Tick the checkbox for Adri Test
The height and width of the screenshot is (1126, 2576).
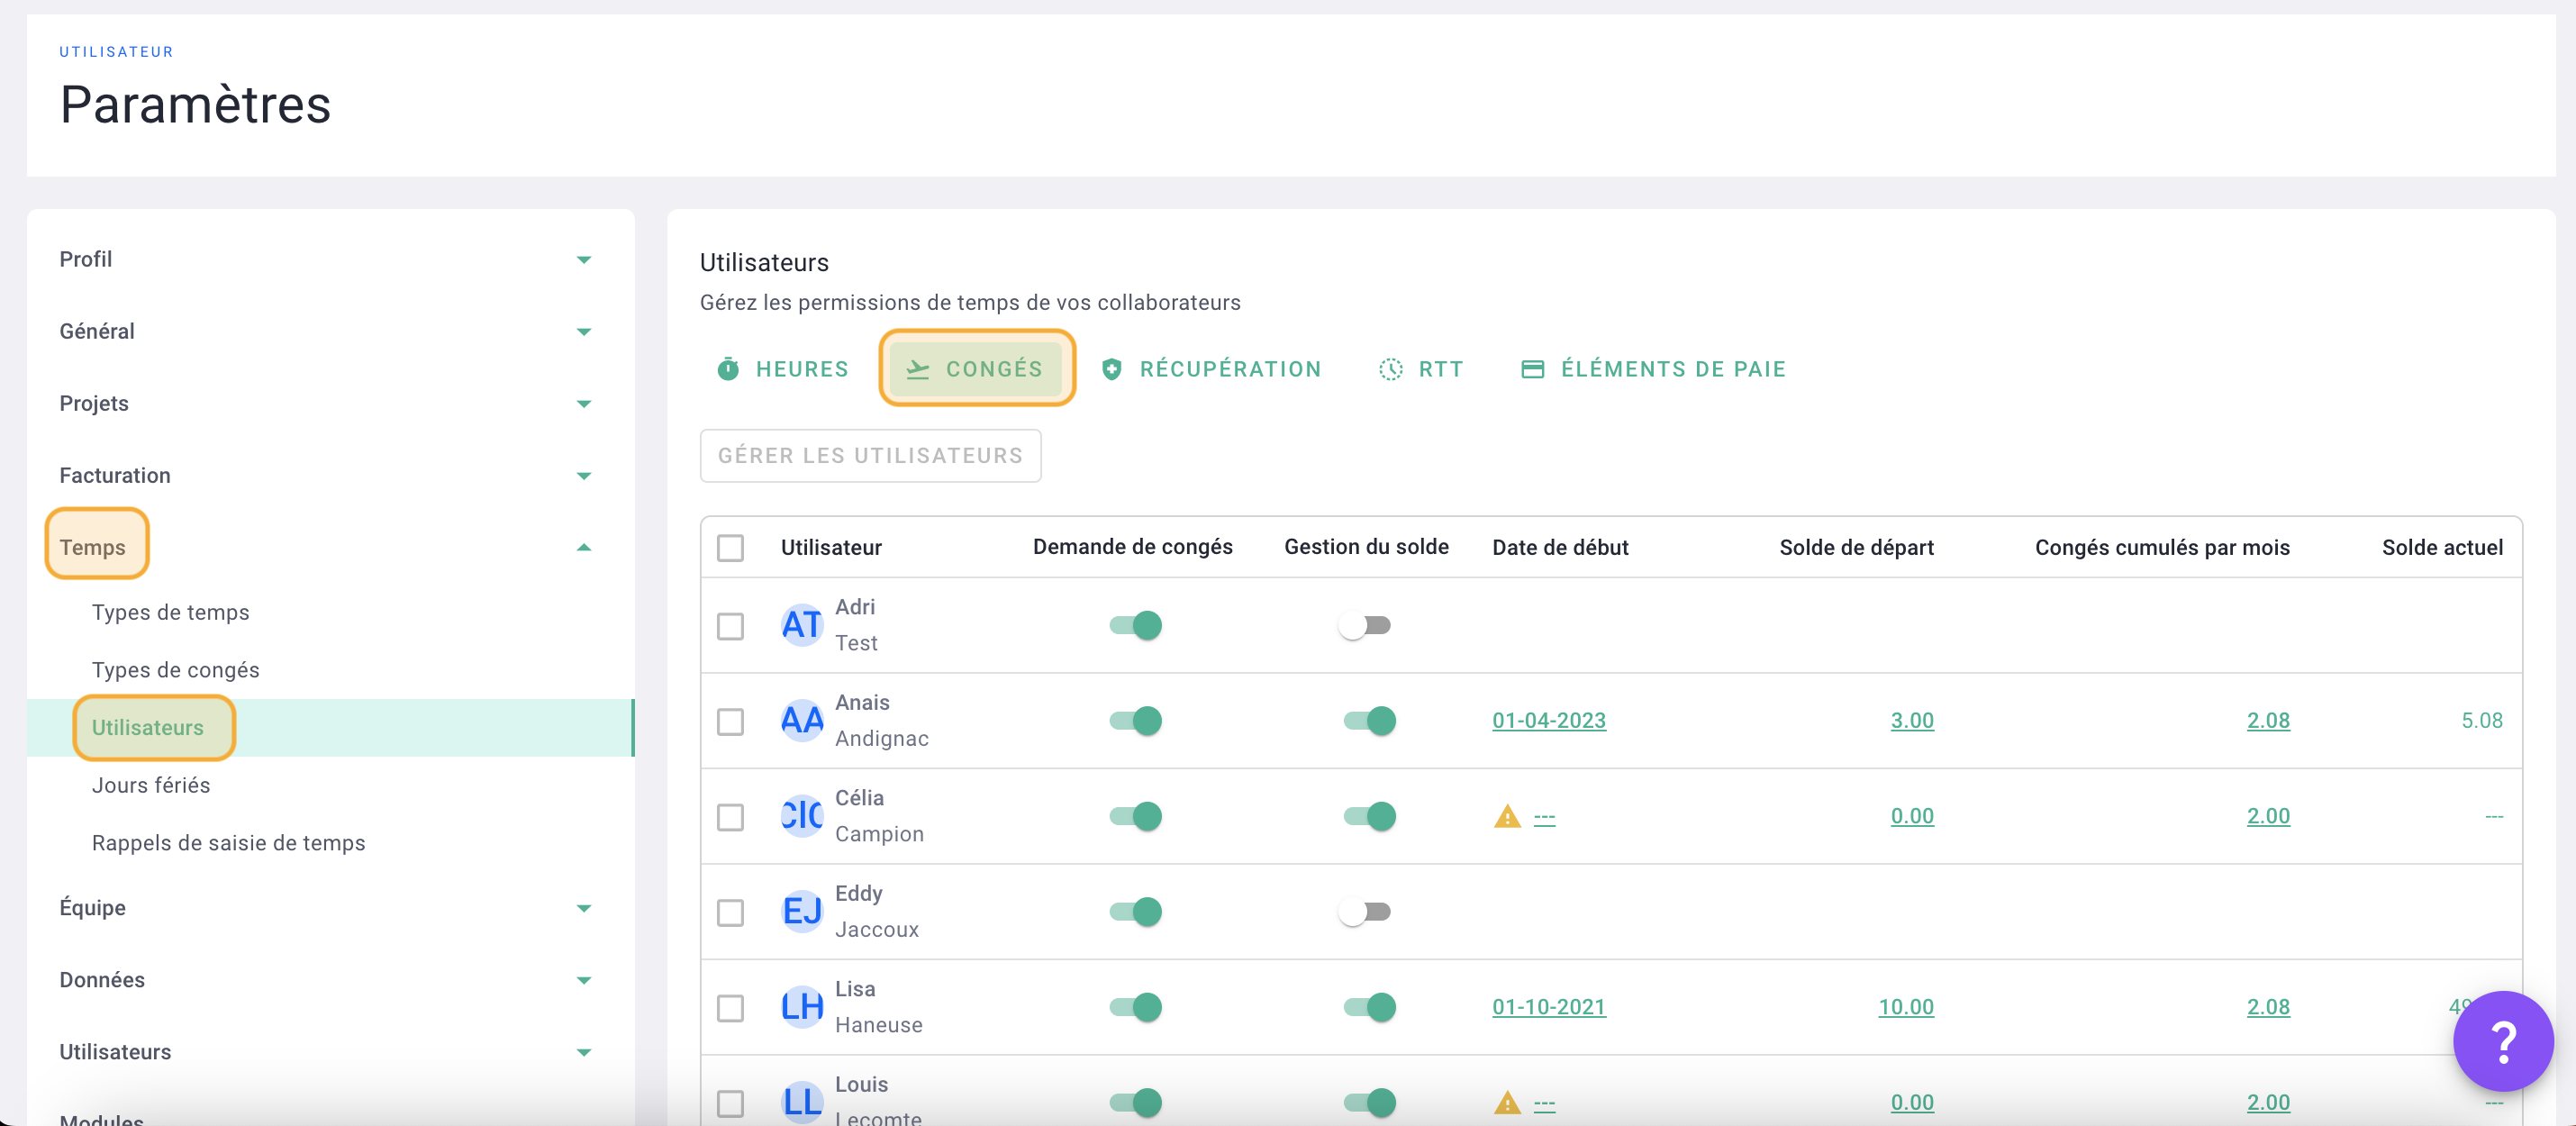click(x=730, y=626)
